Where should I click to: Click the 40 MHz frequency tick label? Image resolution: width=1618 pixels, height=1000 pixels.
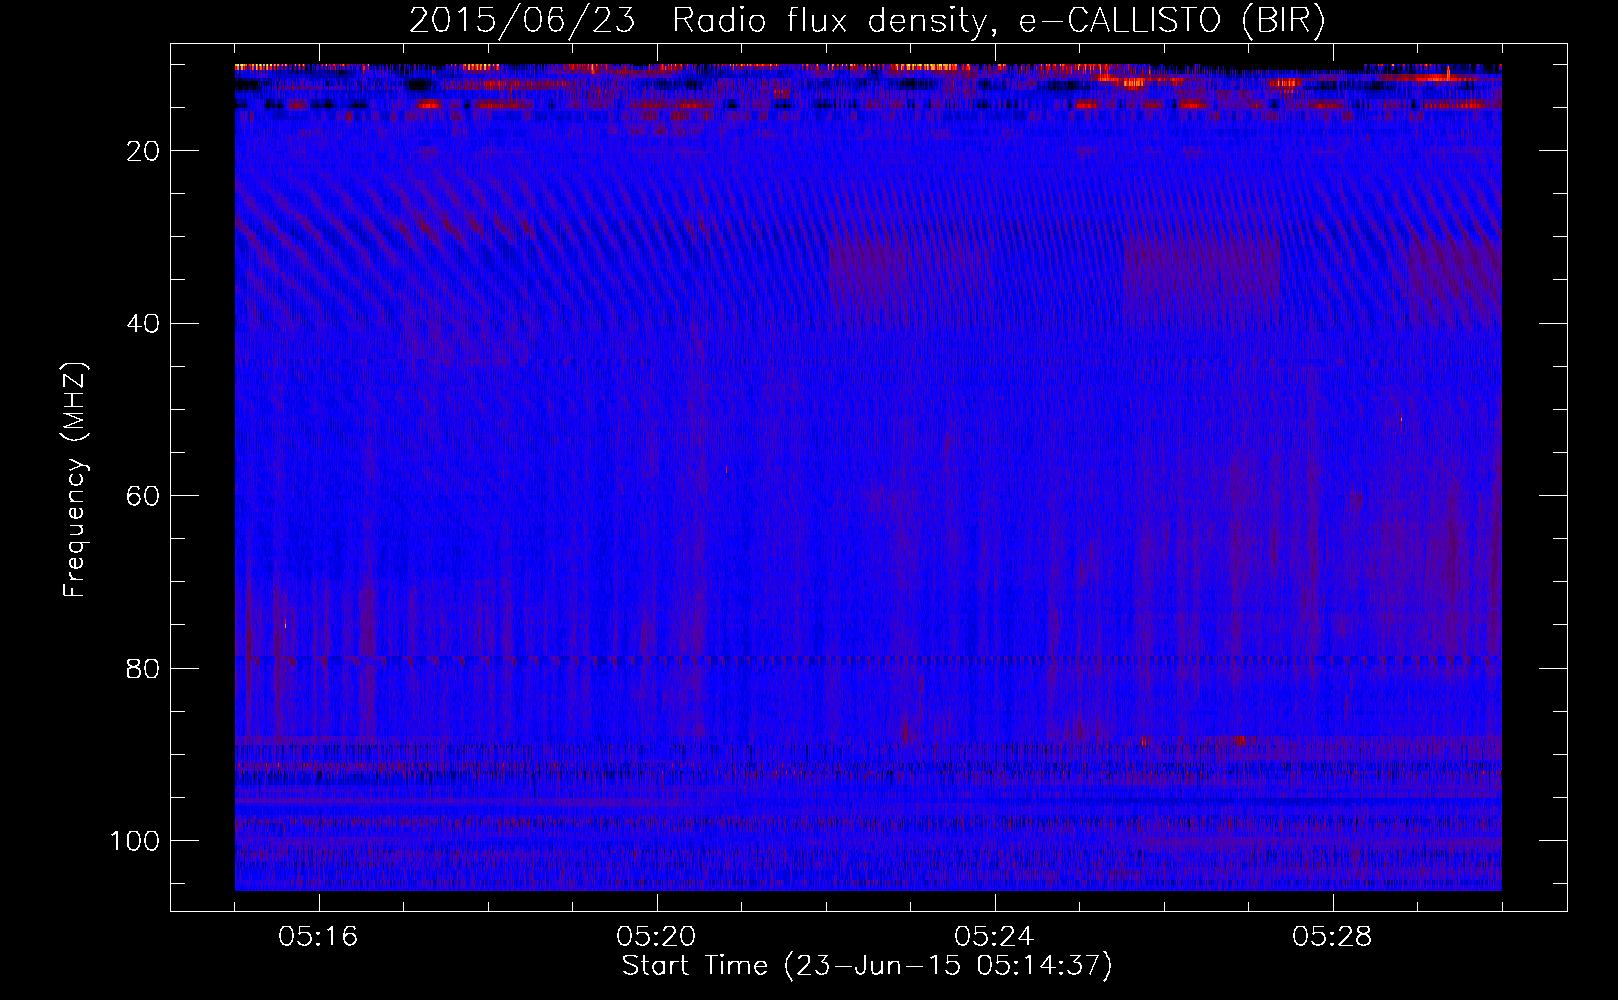pos(144,323)
